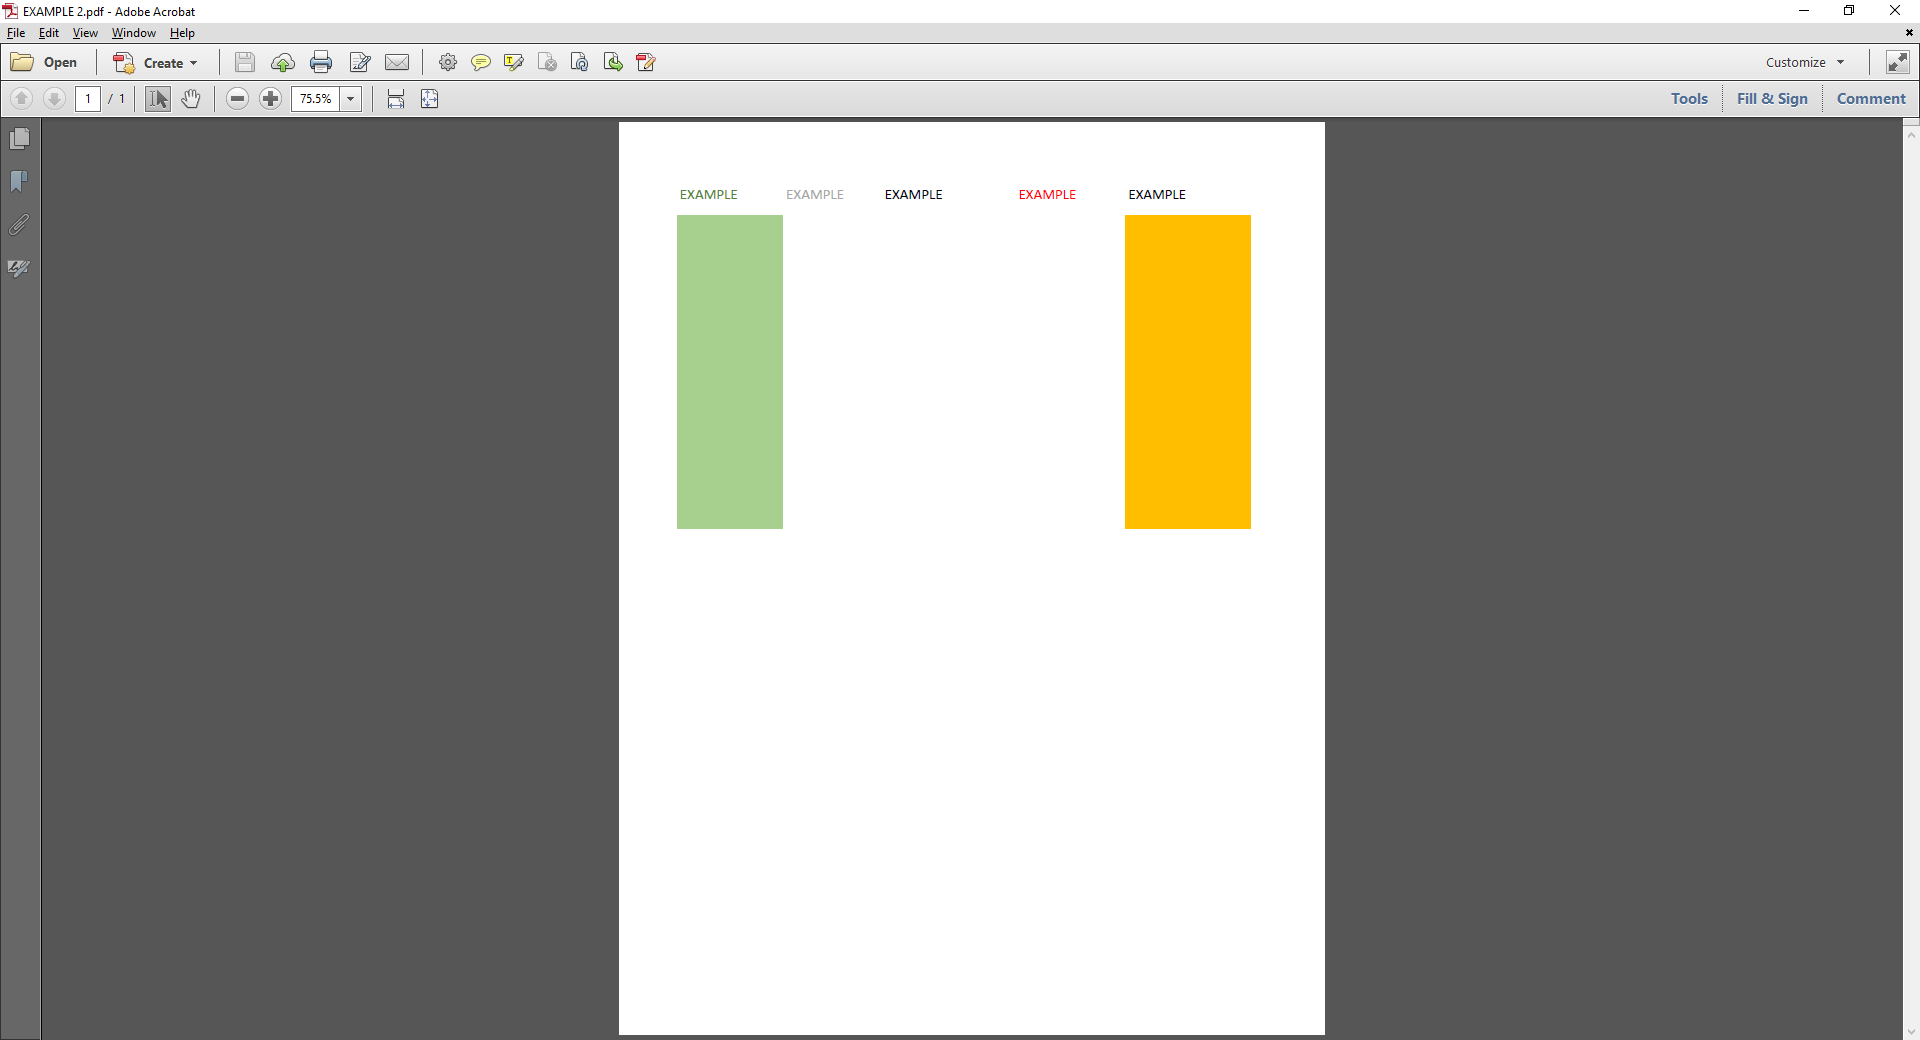This screenshot has width=1920, height=1040.
Task: Click the 75.5% zoom value field
Action: 316,98
